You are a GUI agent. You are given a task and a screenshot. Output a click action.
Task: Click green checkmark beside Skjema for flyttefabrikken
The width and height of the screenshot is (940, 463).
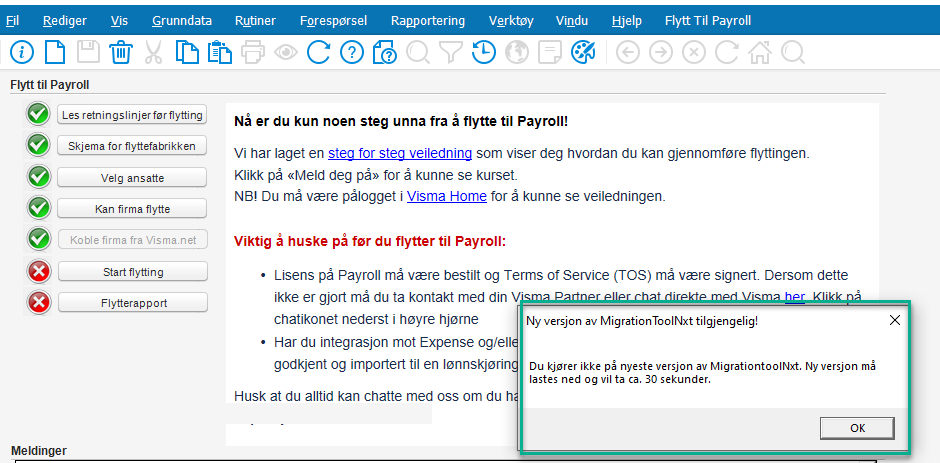click(x=38, y=145)
